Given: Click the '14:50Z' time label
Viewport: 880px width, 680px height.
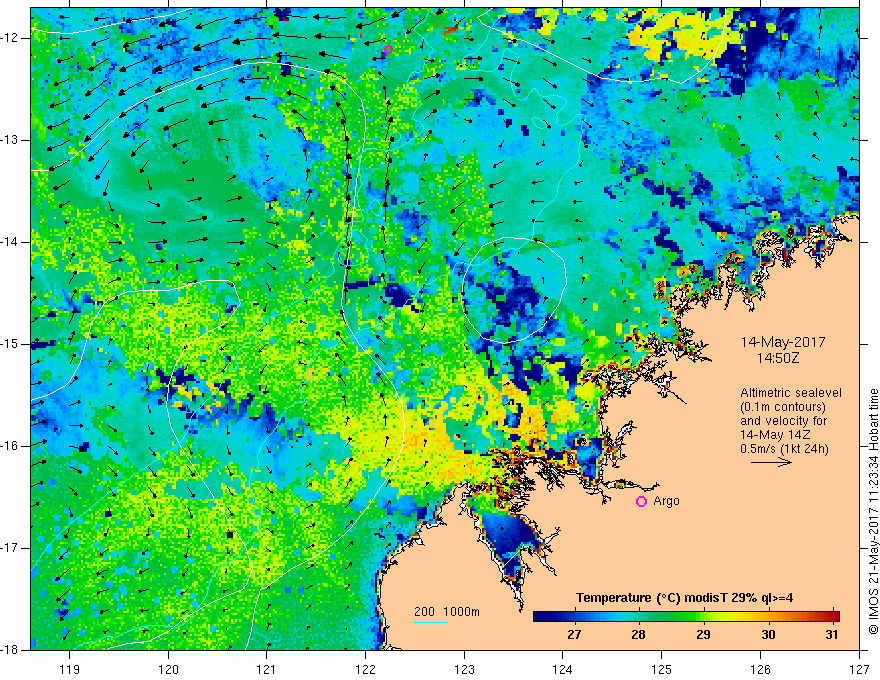Looking at the screenshot, I should point(778,358).
